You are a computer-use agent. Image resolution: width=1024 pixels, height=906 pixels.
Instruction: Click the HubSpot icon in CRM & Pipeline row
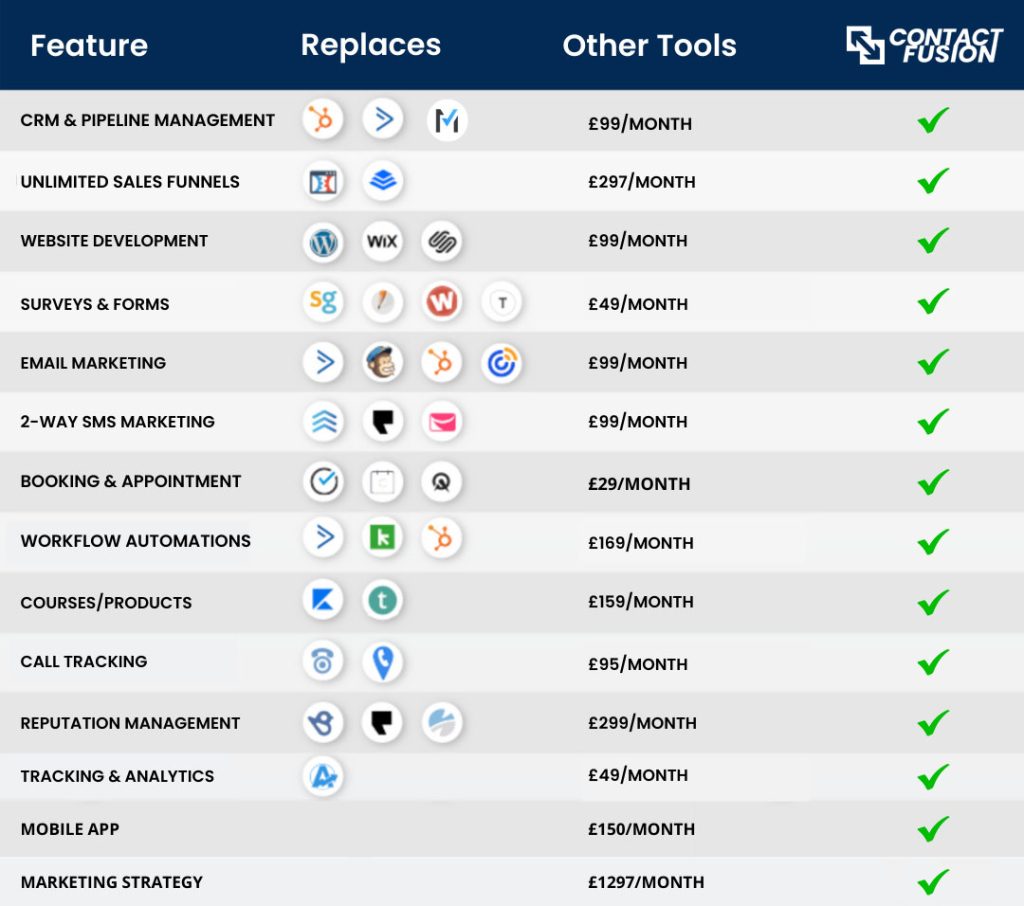323,121
